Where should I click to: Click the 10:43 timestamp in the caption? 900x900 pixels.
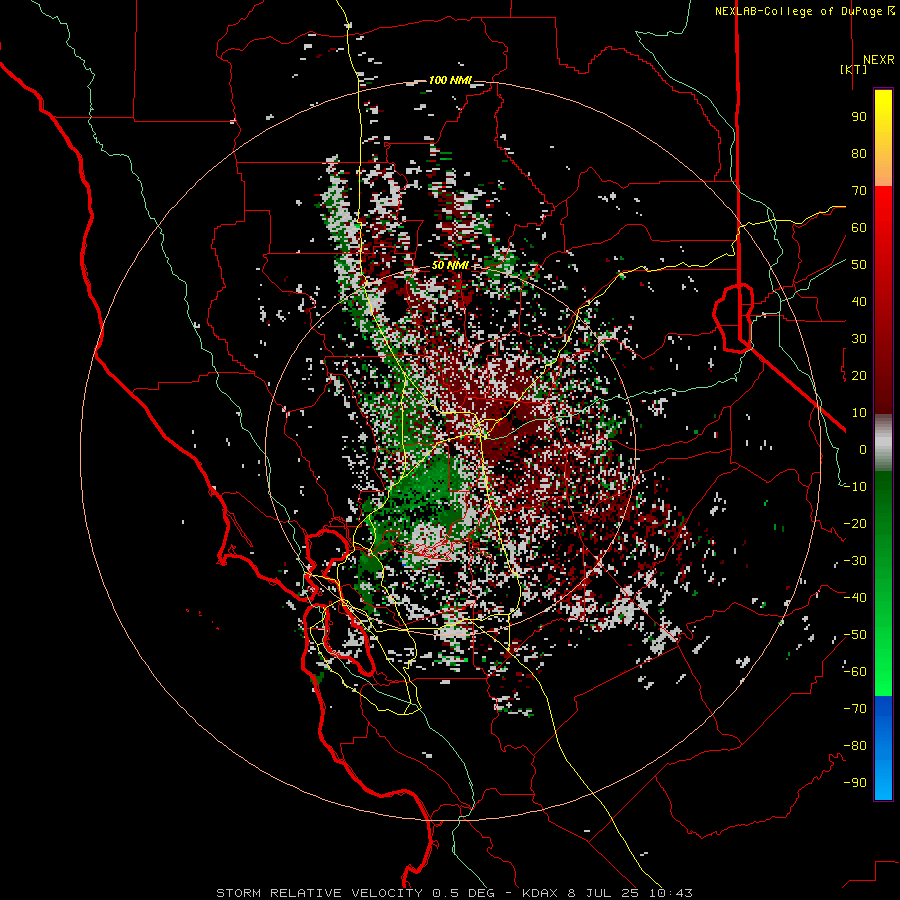pos(670,893)
